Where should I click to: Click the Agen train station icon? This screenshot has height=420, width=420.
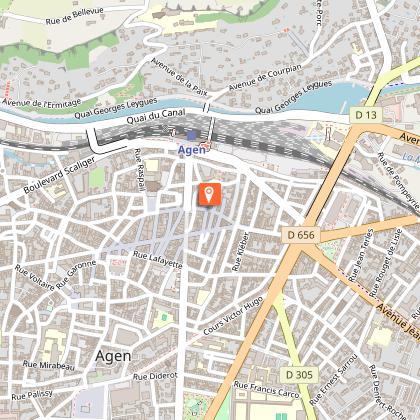click(191, 136)
